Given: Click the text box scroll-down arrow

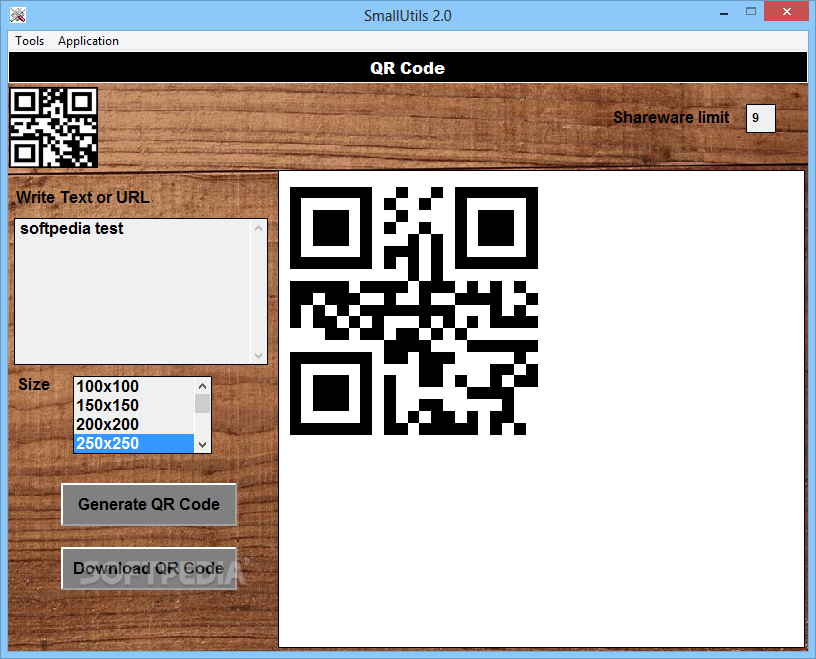Looking at the screenshot, I should pos(259,356).
